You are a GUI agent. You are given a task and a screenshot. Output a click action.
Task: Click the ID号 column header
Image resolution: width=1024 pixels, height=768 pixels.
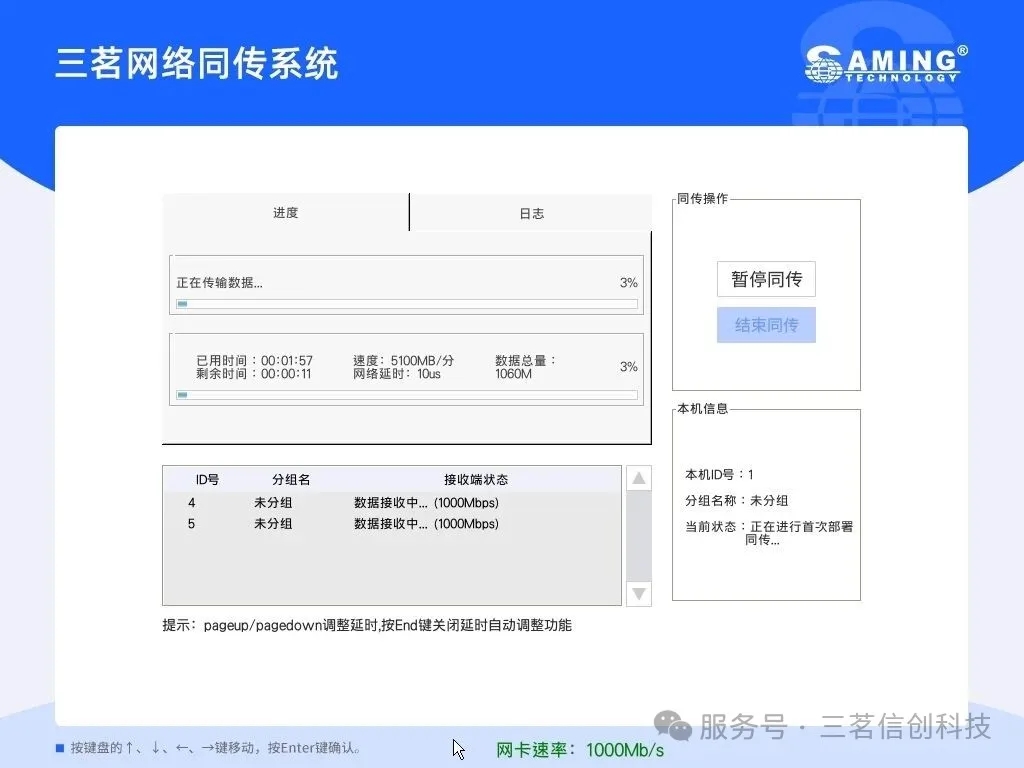[x=207, y=480]
